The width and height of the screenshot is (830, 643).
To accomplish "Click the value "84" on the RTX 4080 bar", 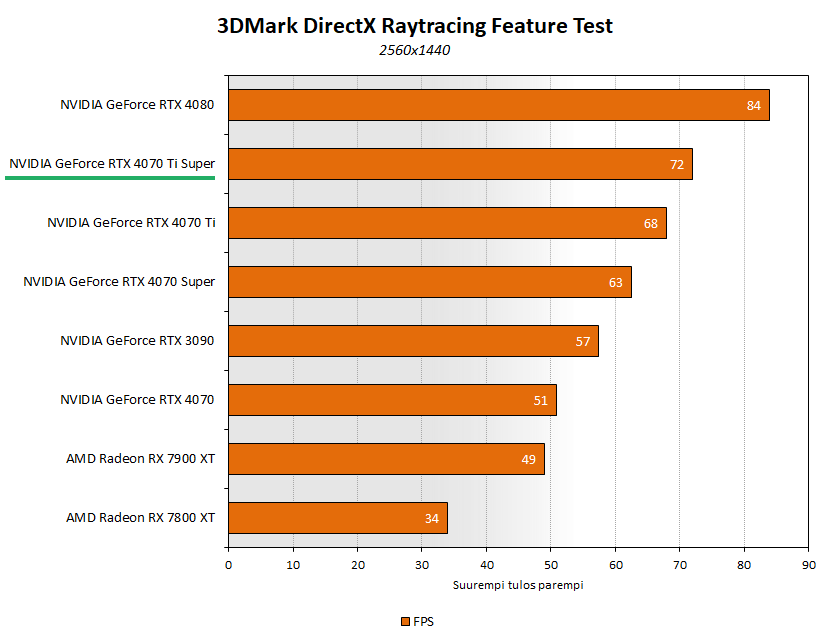I will tap(754, 106).
